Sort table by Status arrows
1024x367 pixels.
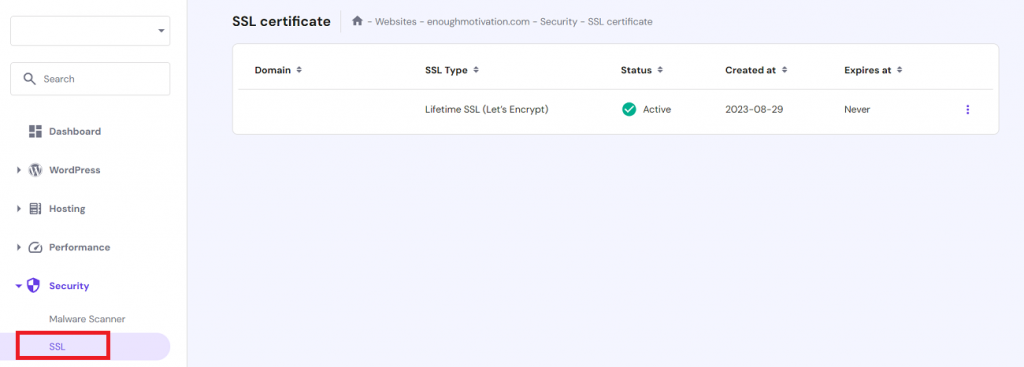[x=660, y=70]
